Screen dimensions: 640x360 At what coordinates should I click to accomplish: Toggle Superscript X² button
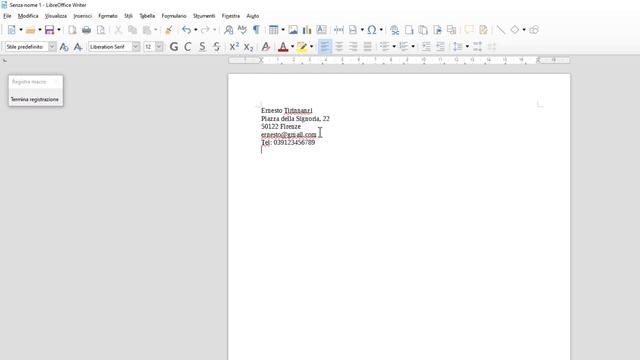tap(234, 47)
